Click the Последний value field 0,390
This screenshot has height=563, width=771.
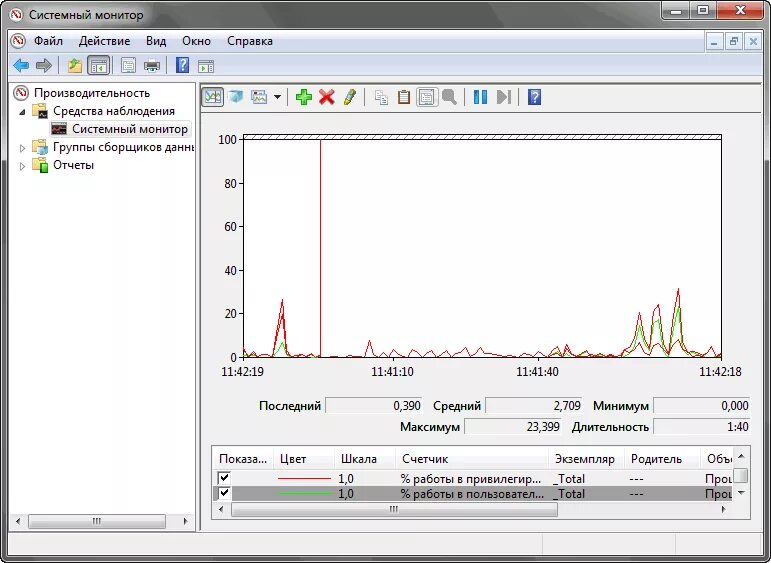(374, 406)
